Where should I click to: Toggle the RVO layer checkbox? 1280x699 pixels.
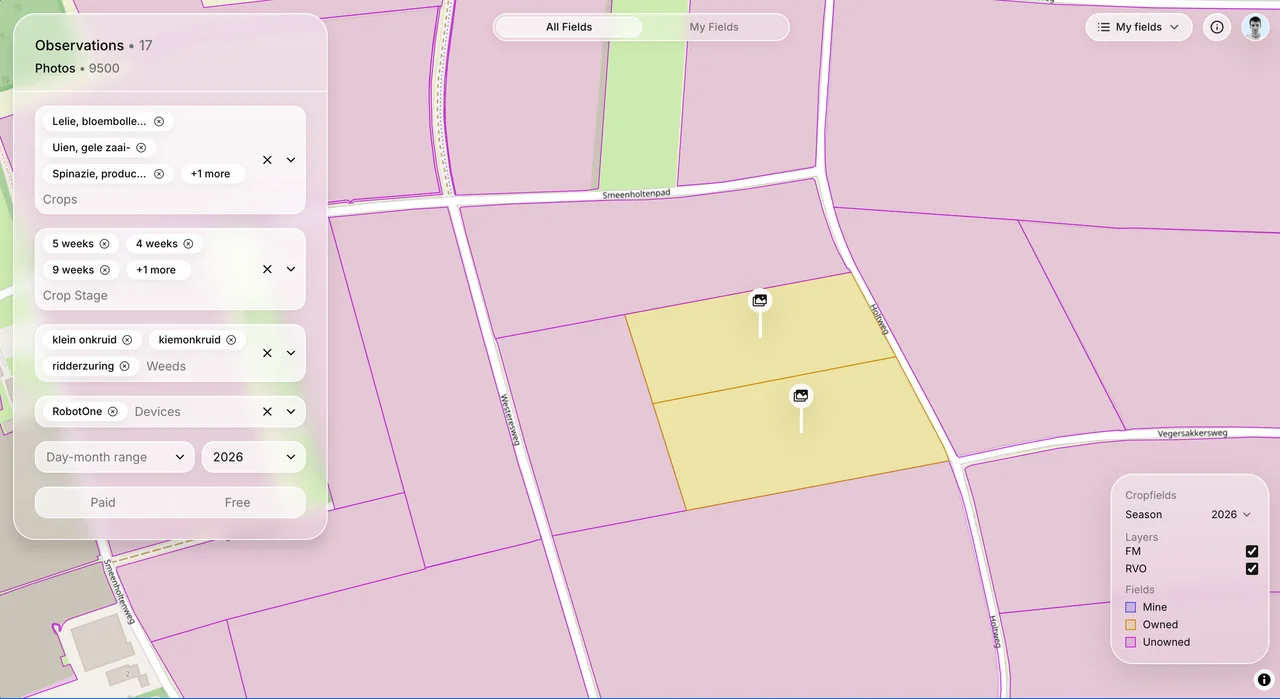tap(1252, 569)
